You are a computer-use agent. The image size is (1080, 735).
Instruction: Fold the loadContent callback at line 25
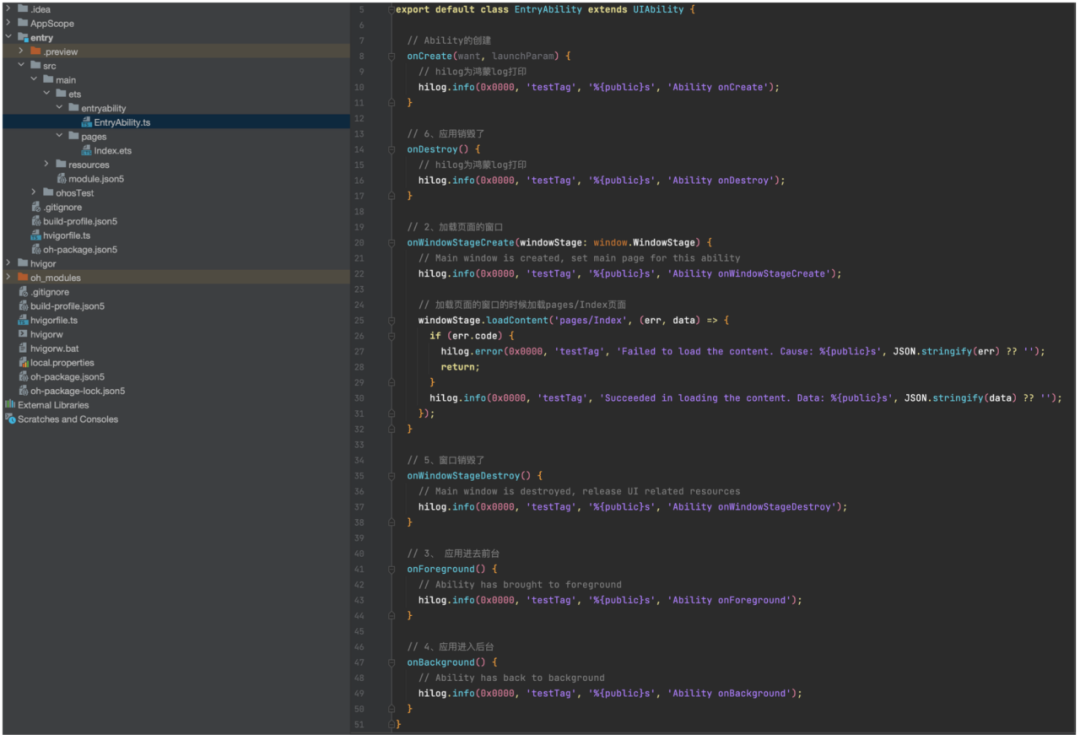point(391,320)
